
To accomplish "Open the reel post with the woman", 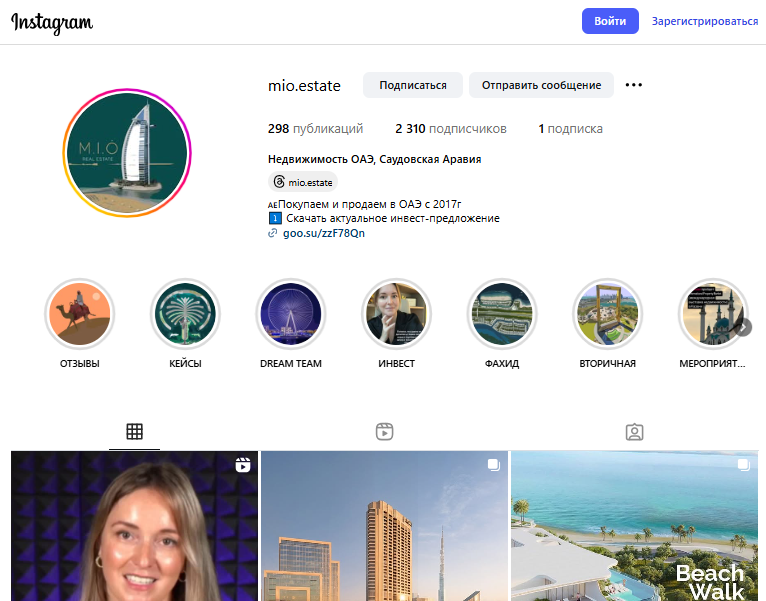I will (x=134, y=526).
